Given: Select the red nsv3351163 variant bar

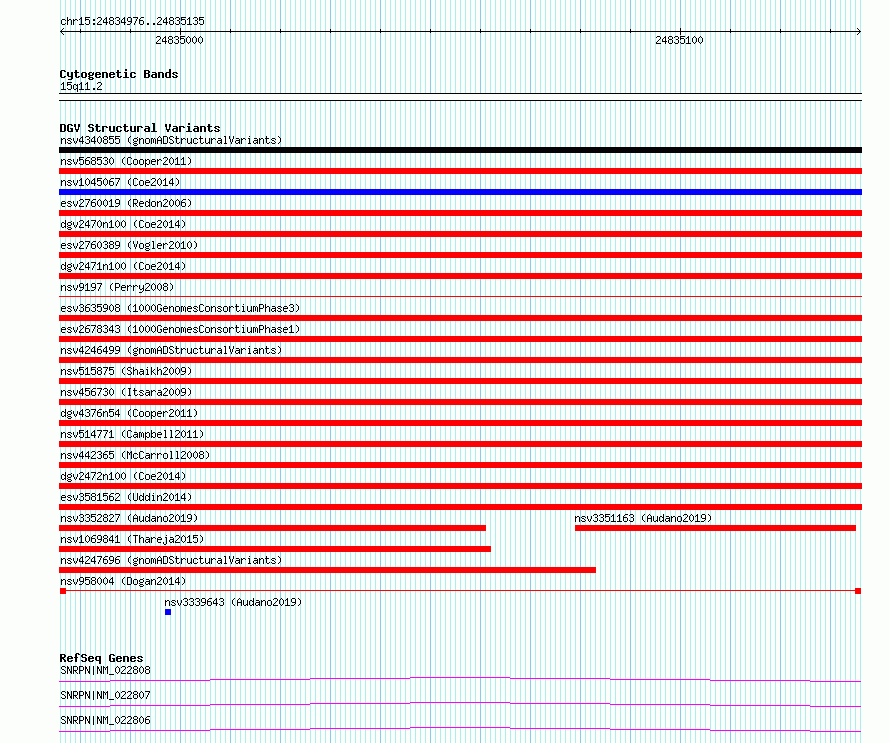Looking at the screenshot, I should click(715, 528).
